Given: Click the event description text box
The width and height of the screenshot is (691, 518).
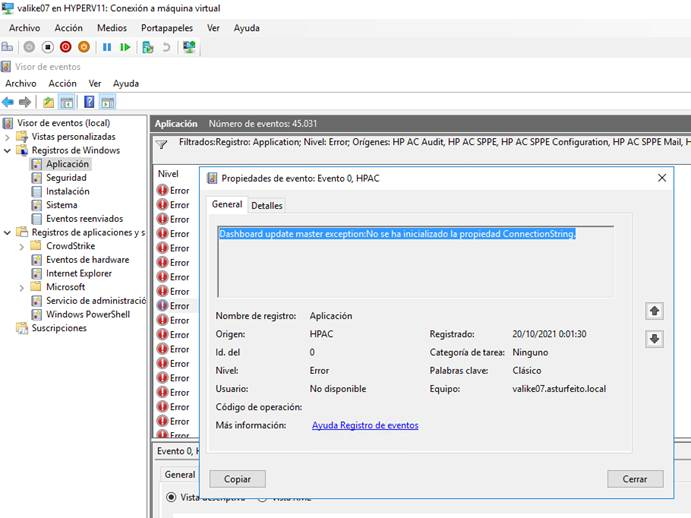Looking at the screenshot, I should (x=416, y=262).
